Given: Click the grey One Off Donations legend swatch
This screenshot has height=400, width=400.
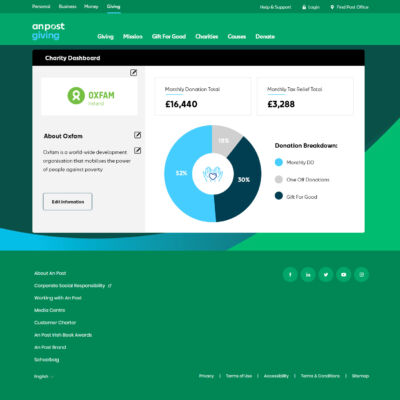Looking at the screenshot, I should [x=279, y=180].
